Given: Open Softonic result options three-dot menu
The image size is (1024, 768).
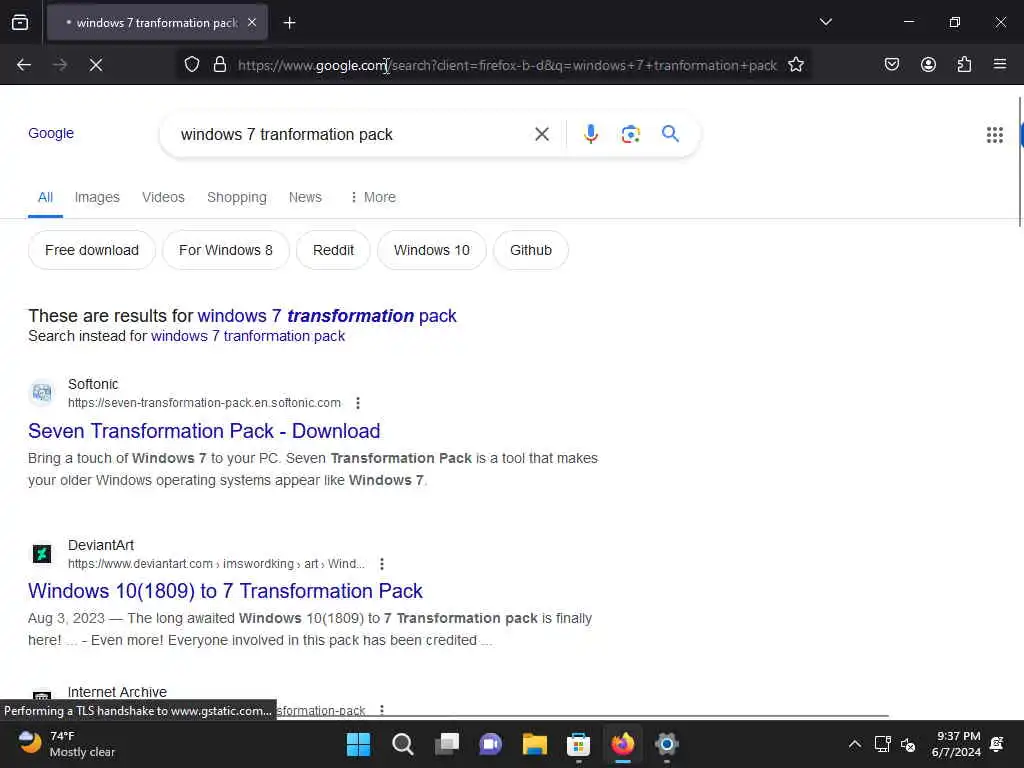Looking at the screenshot, I should click(358, 403).
